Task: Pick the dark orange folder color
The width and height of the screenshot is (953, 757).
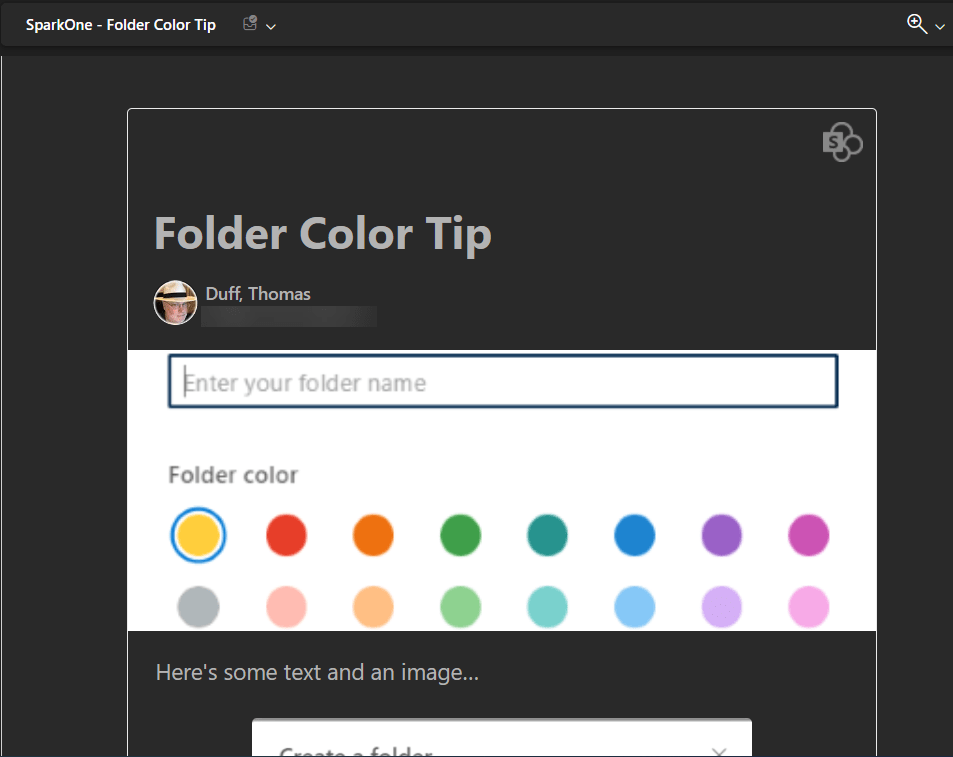Action: (x=373, y=535)
